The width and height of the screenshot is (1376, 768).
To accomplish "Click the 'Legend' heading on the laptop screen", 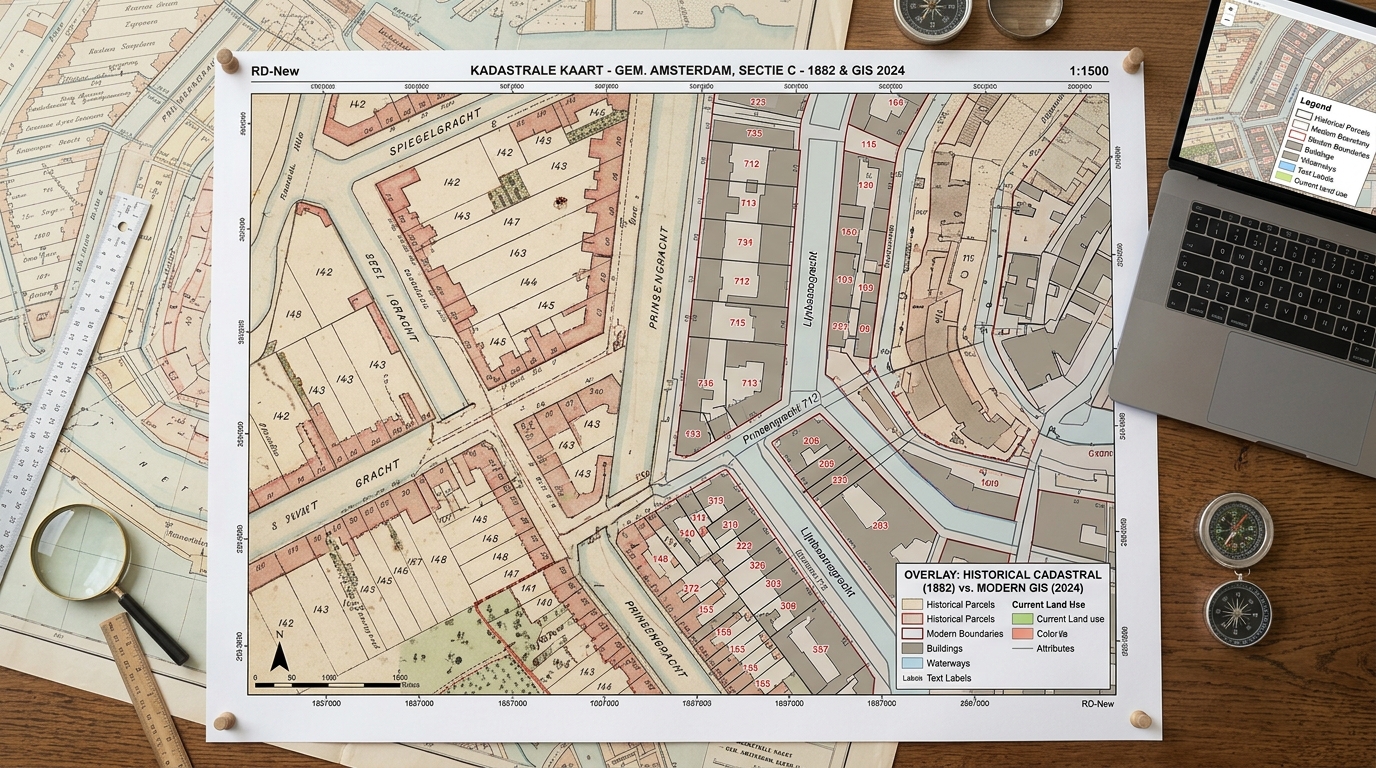I will [x=1316, y=105].
